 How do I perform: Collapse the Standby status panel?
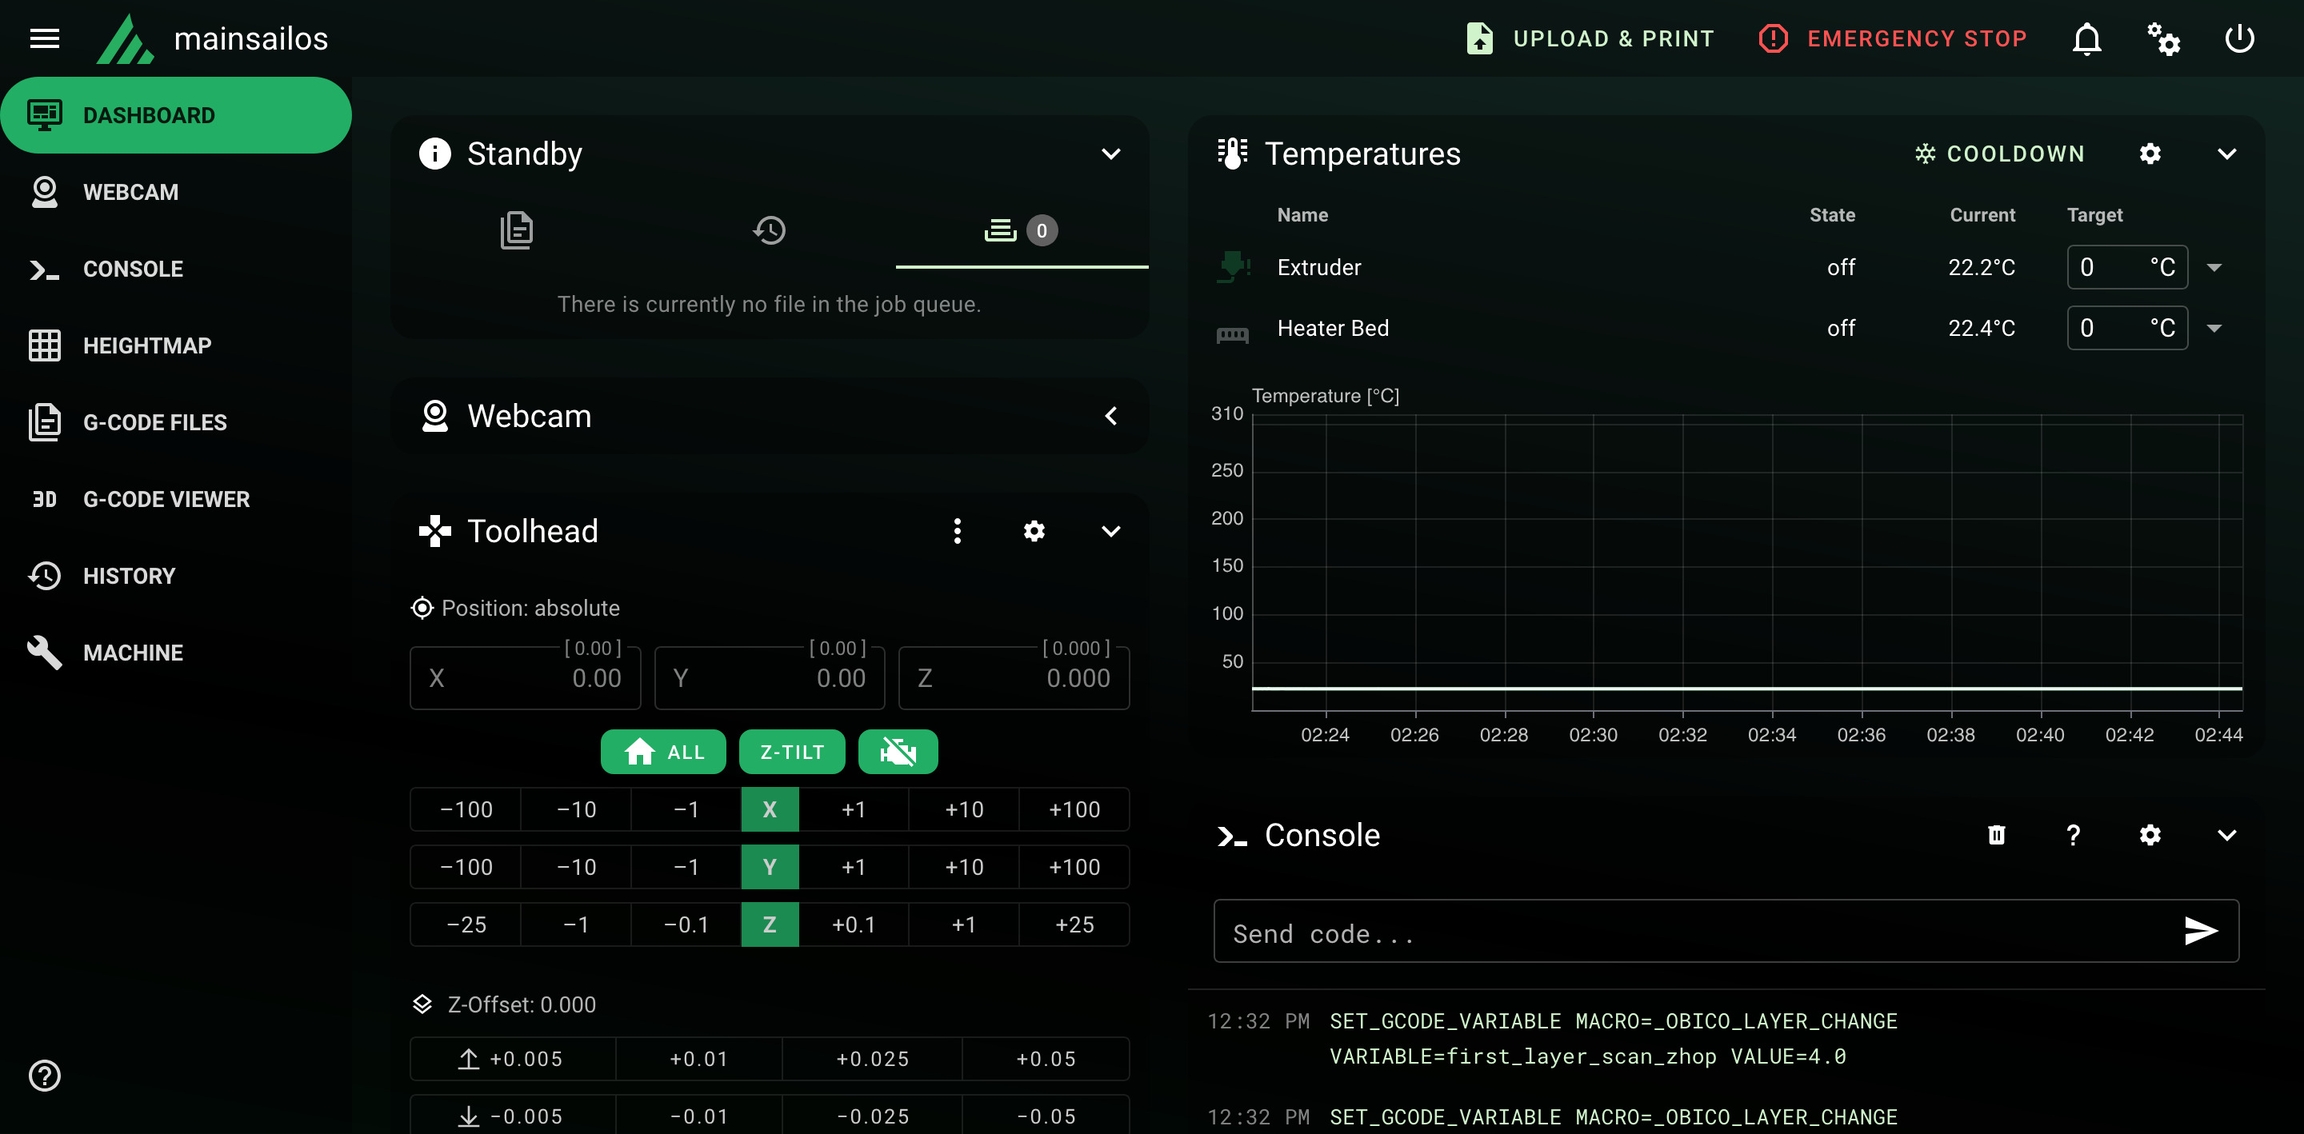[1110, 154]
